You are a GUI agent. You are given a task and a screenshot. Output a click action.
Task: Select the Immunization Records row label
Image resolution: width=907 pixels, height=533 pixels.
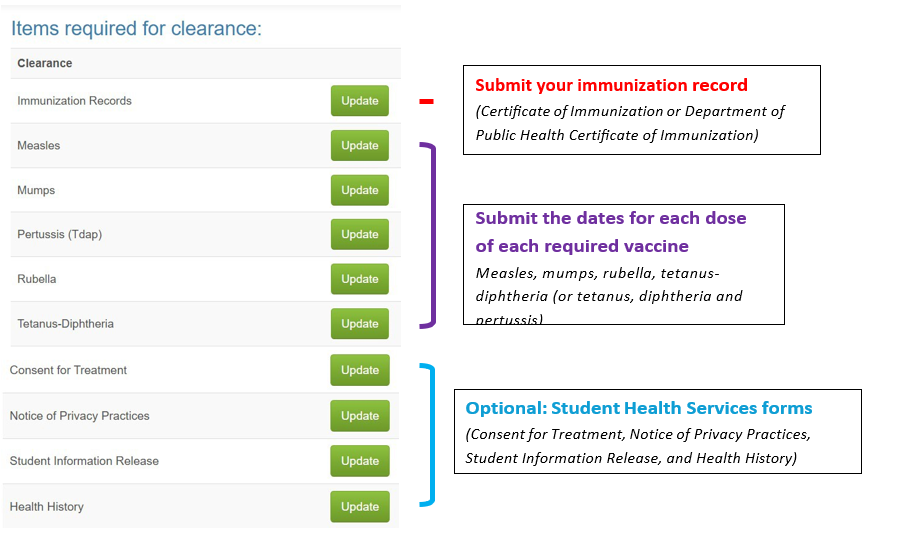[x=74, y=101]
